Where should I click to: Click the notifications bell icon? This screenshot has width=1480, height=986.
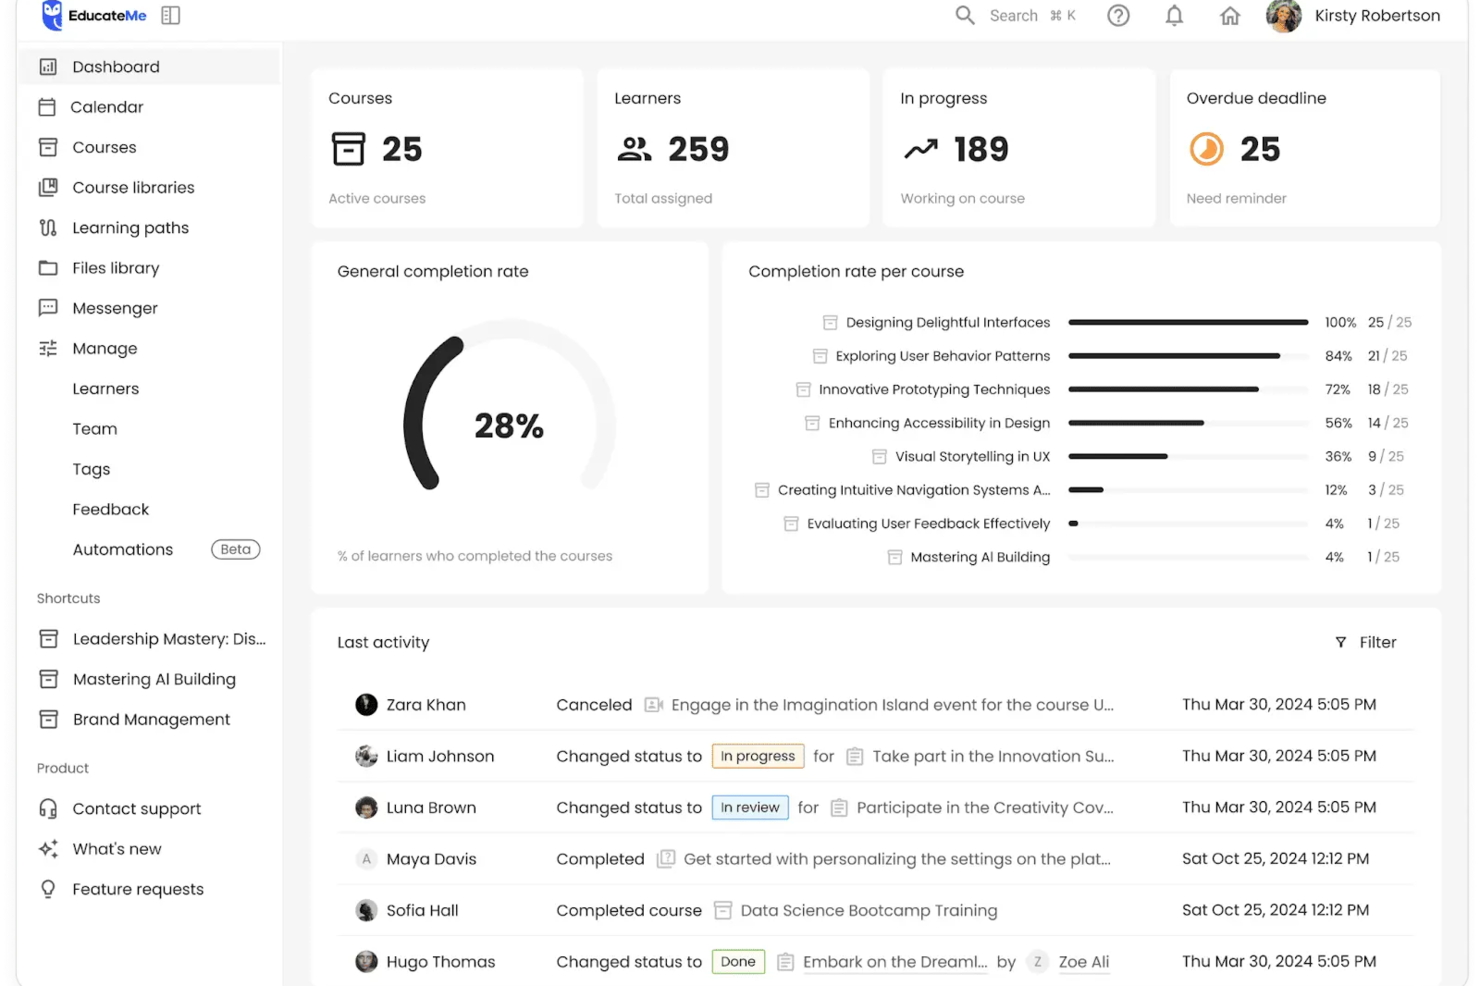tap(1173, 15)
